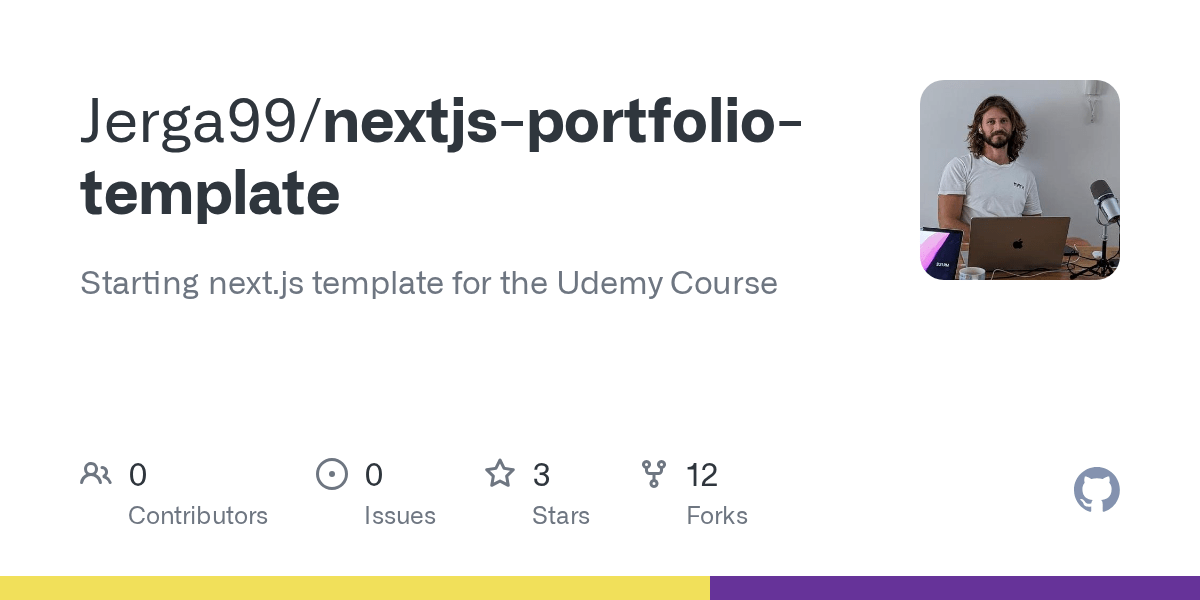Open the Issues label
Viewport: 1200px width, 600px height.
pos(400,516)
